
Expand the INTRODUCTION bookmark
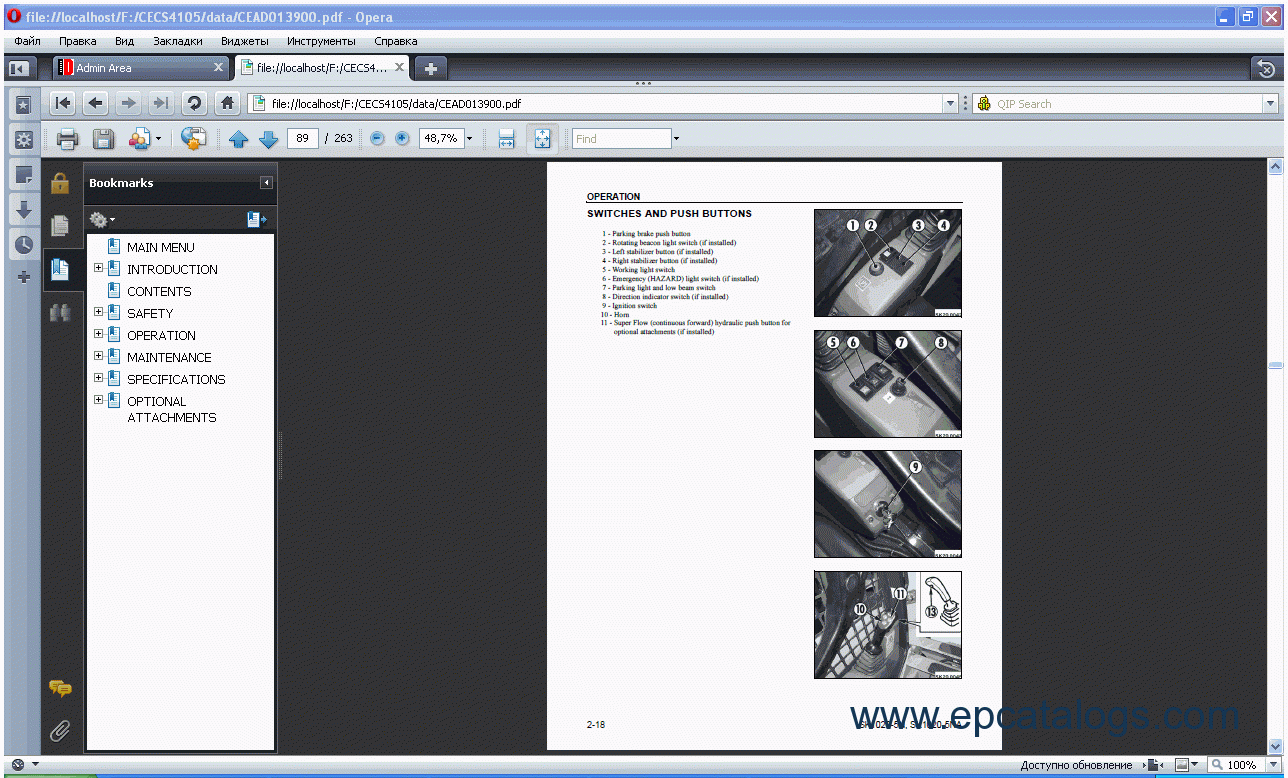click(x=98, y=268)
